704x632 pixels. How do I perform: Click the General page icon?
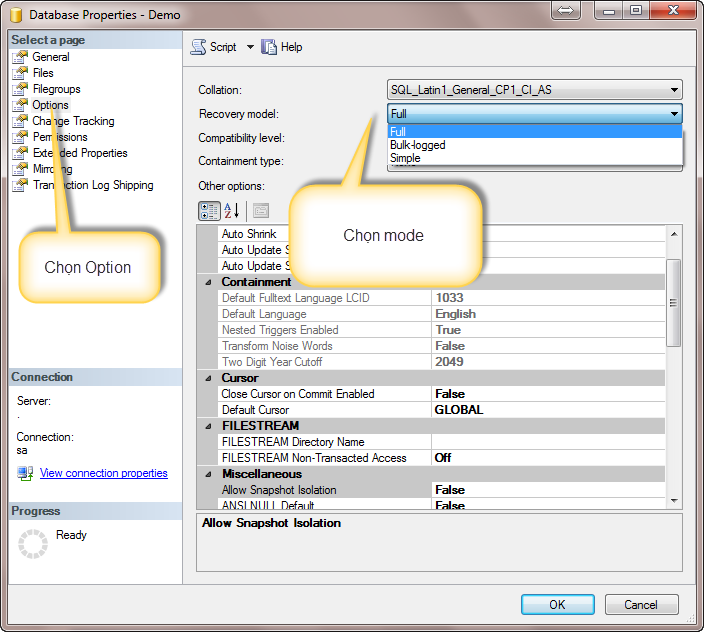tap(20, 57)
